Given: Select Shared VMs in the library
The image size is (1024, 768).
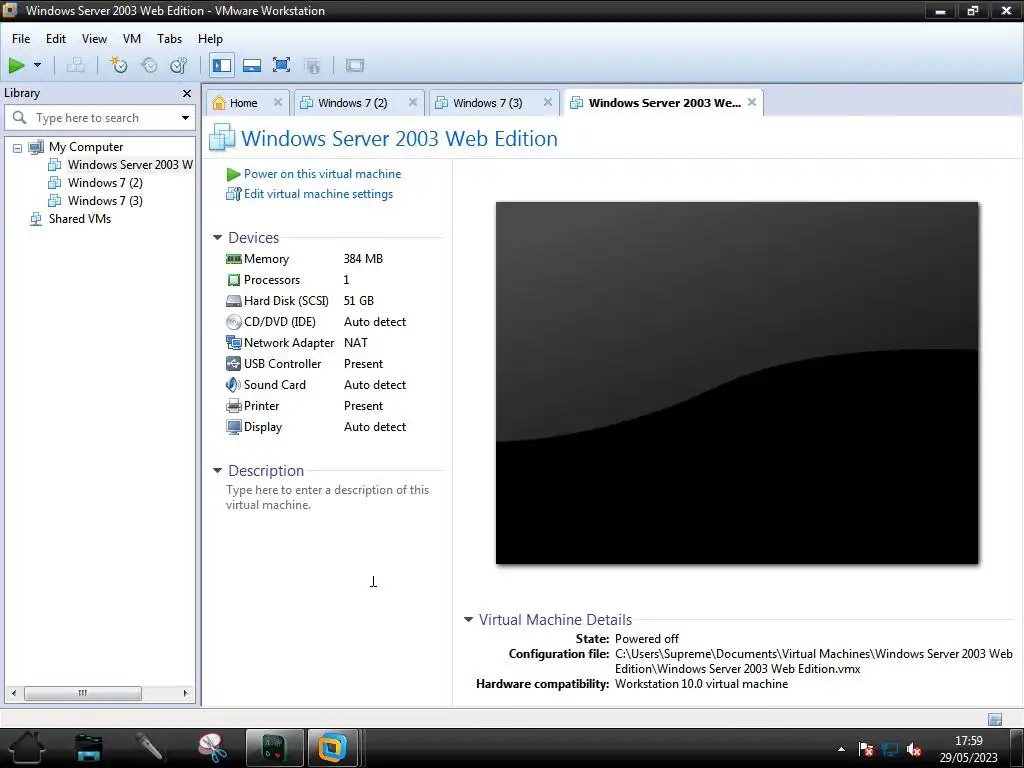Looking at the screenshot, I should click(x=80, y=219).
